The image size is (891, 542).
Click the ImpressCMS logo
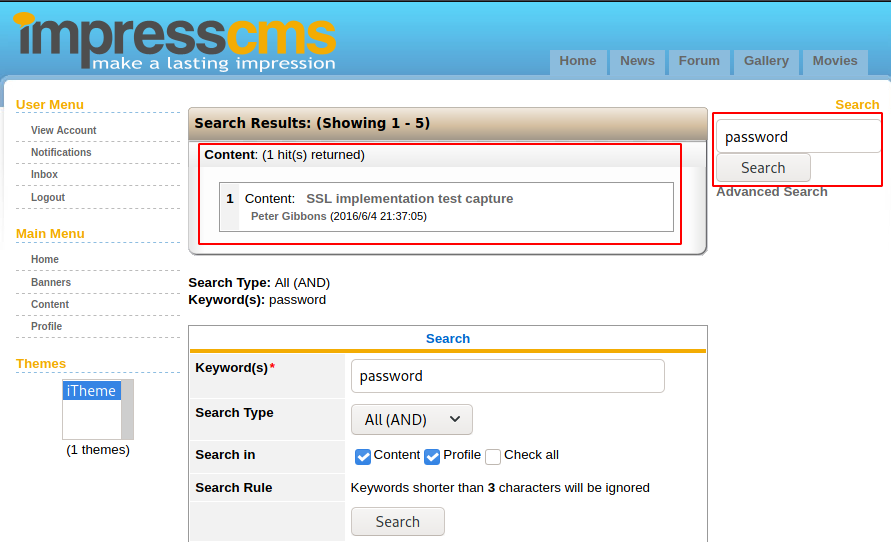(176, 42)
